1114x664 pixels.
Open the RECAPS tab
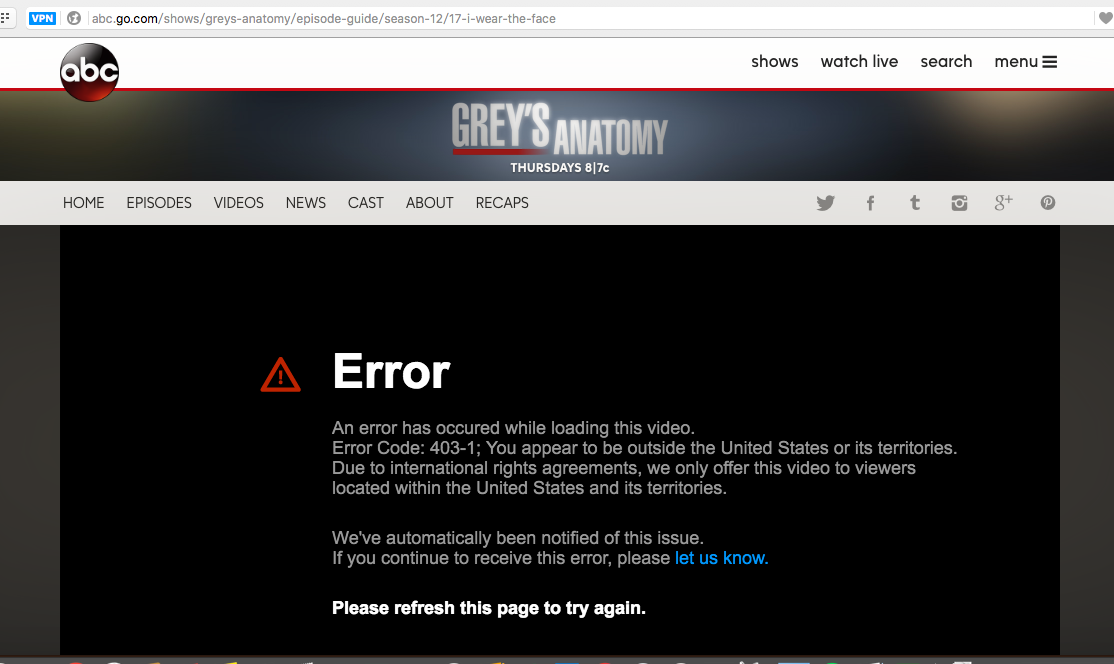coord(502,203)
